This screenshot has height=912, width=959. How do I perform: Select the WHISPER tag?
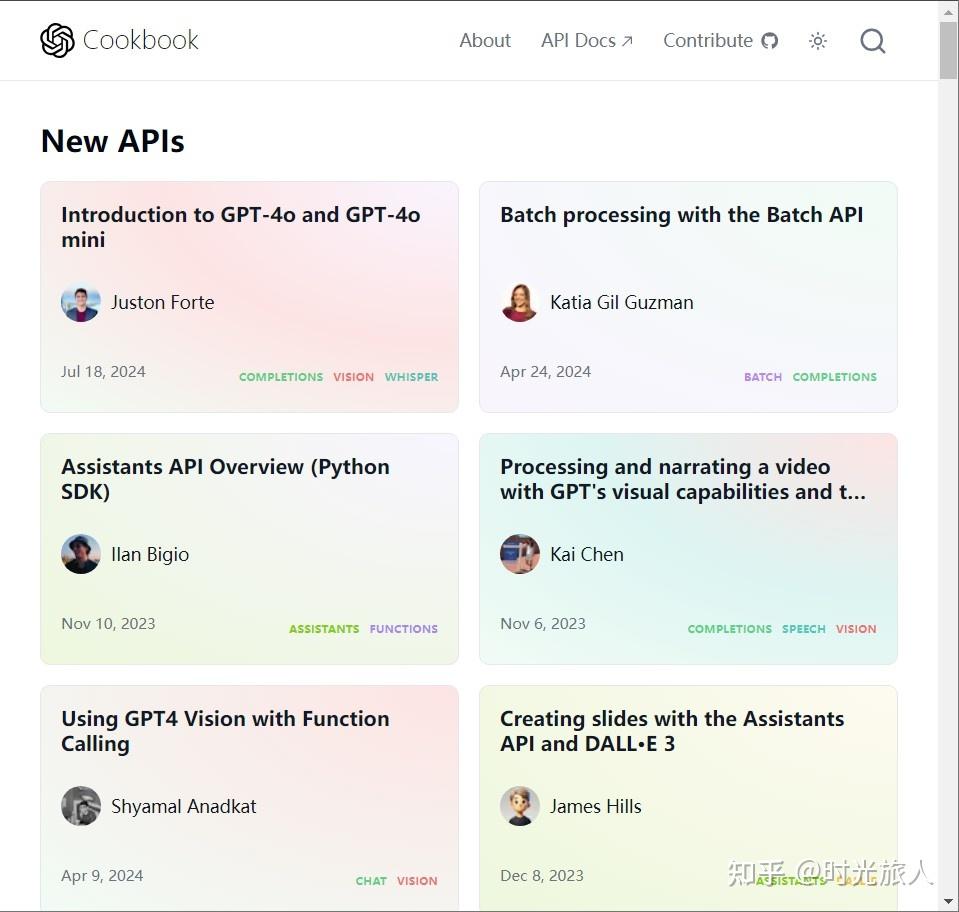411,377
